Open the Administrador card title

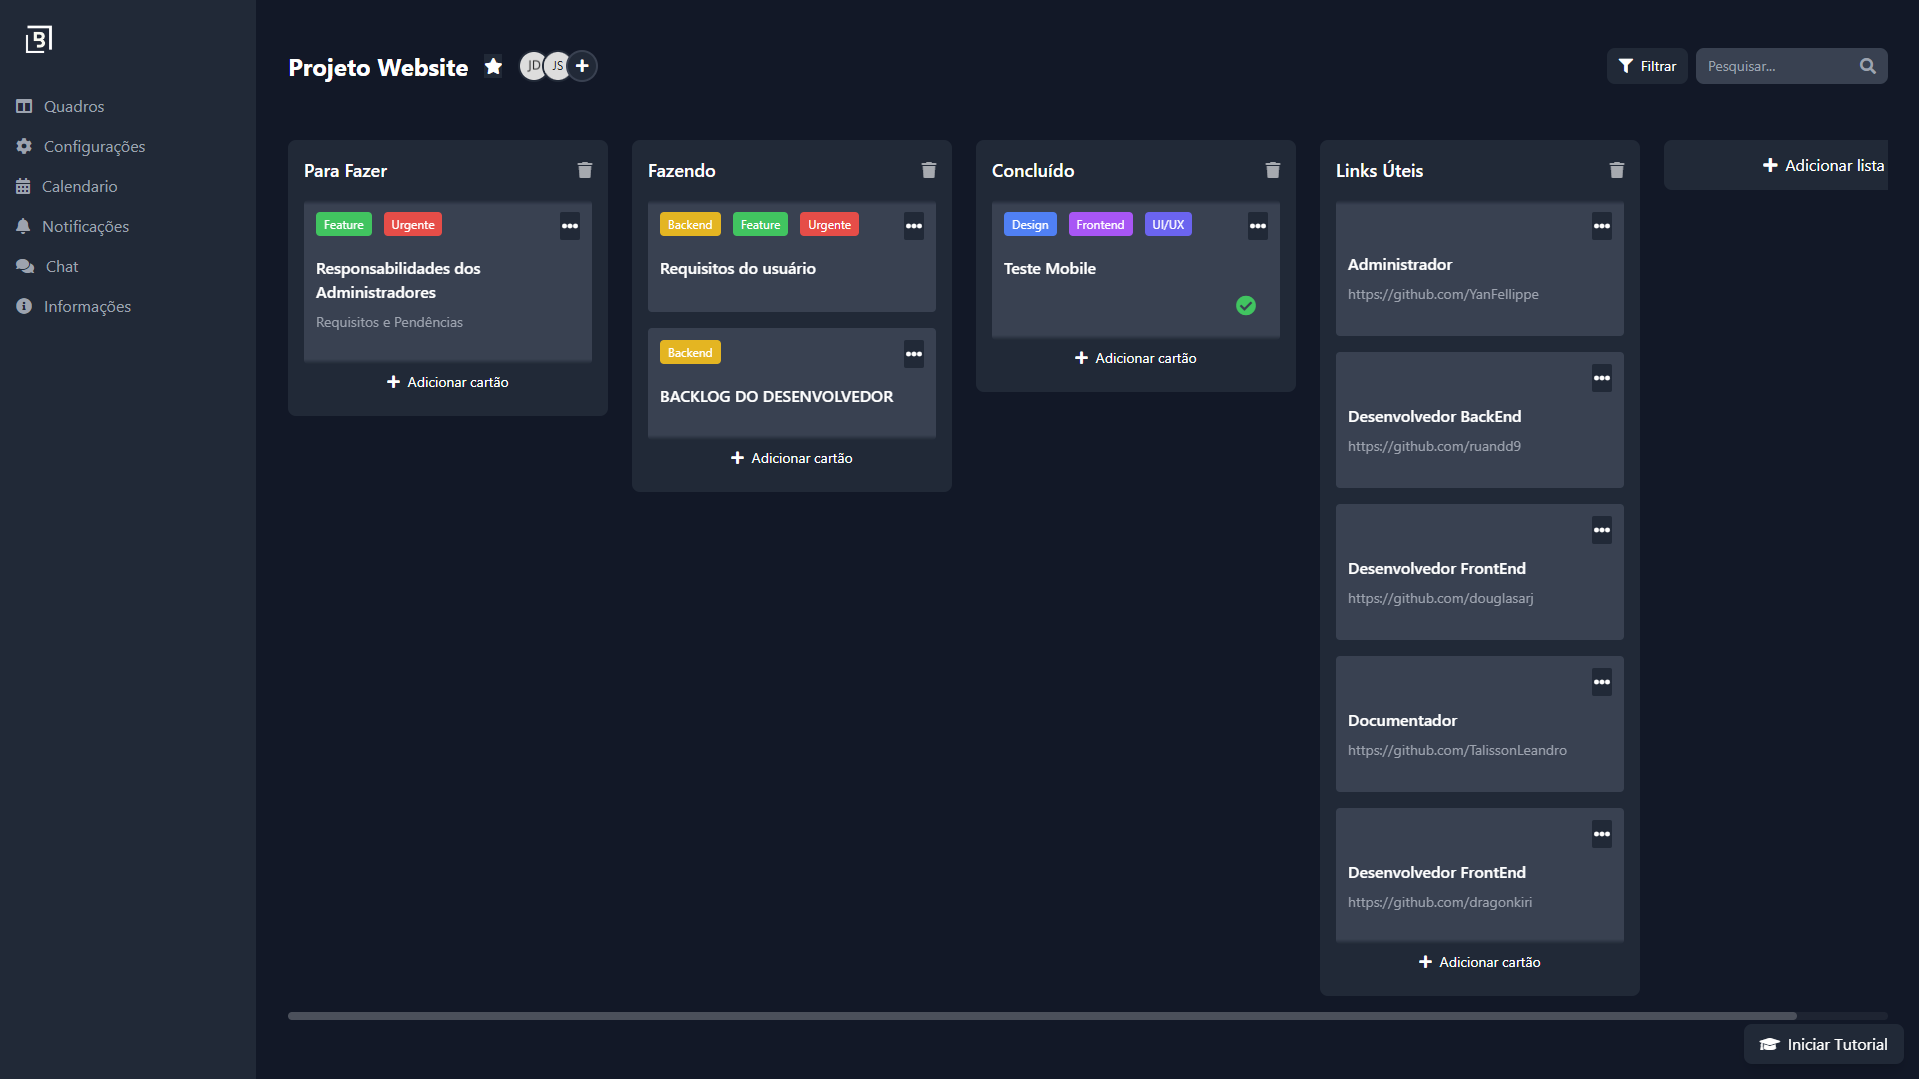point(1399,264)
